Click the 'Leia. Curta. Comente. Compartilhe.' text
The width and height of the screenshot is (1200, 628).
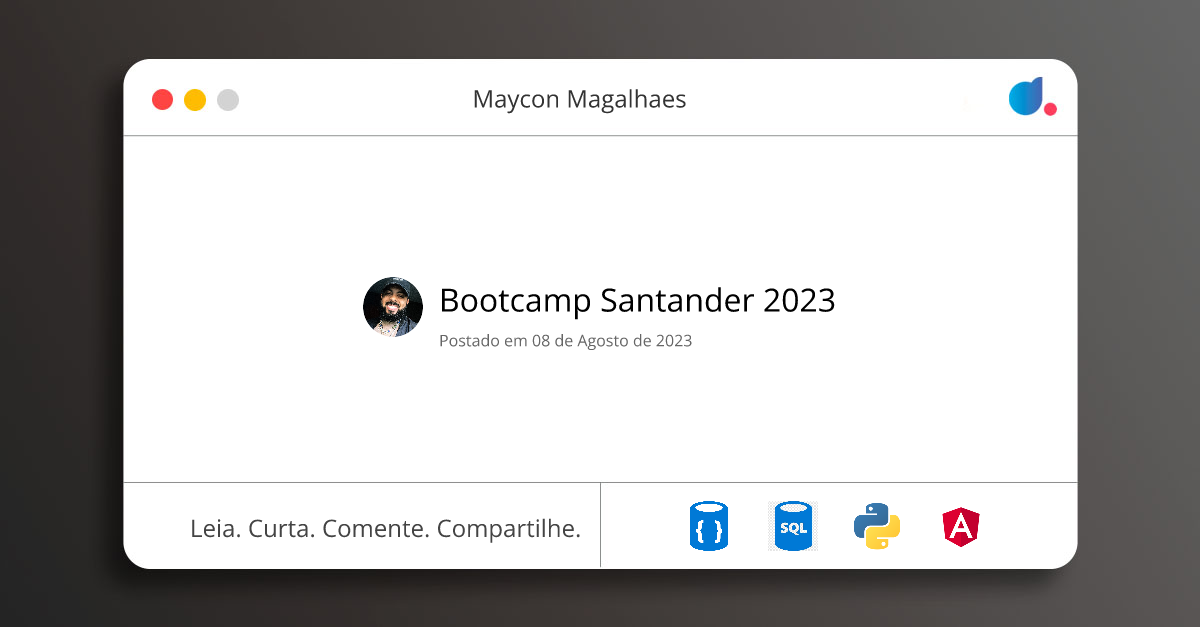coord(386,528)
